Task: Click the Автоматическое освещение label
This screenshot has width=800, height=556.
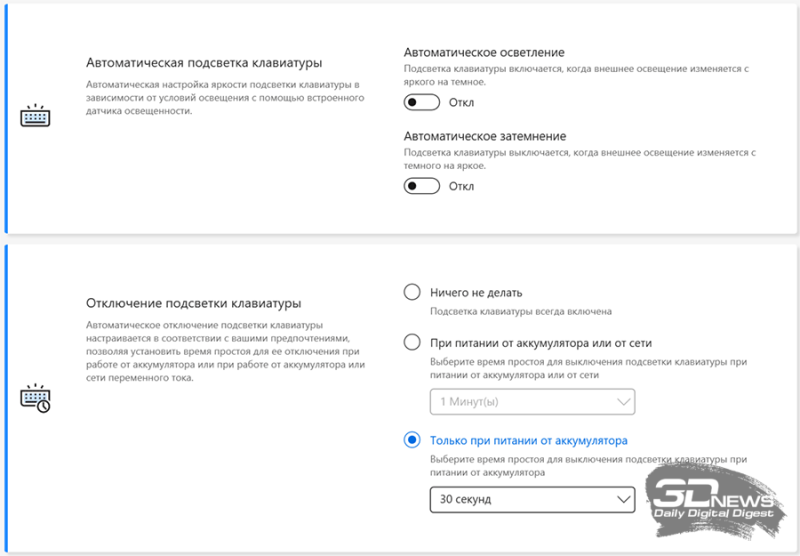Action: (484, 51)
